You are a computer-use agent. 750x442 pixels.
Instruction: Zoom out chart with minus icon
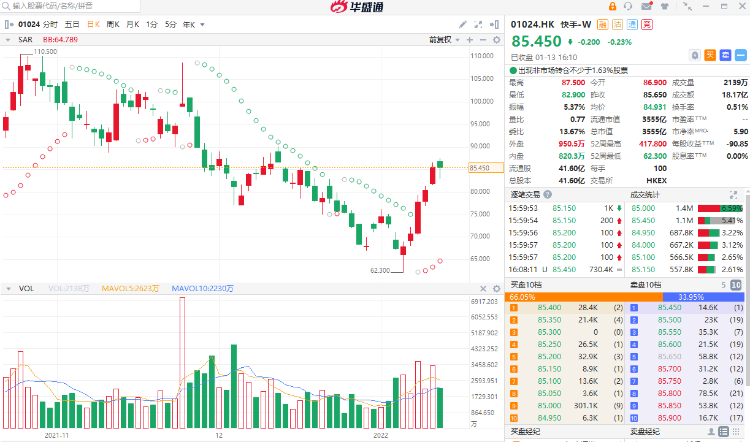(483, 40)
